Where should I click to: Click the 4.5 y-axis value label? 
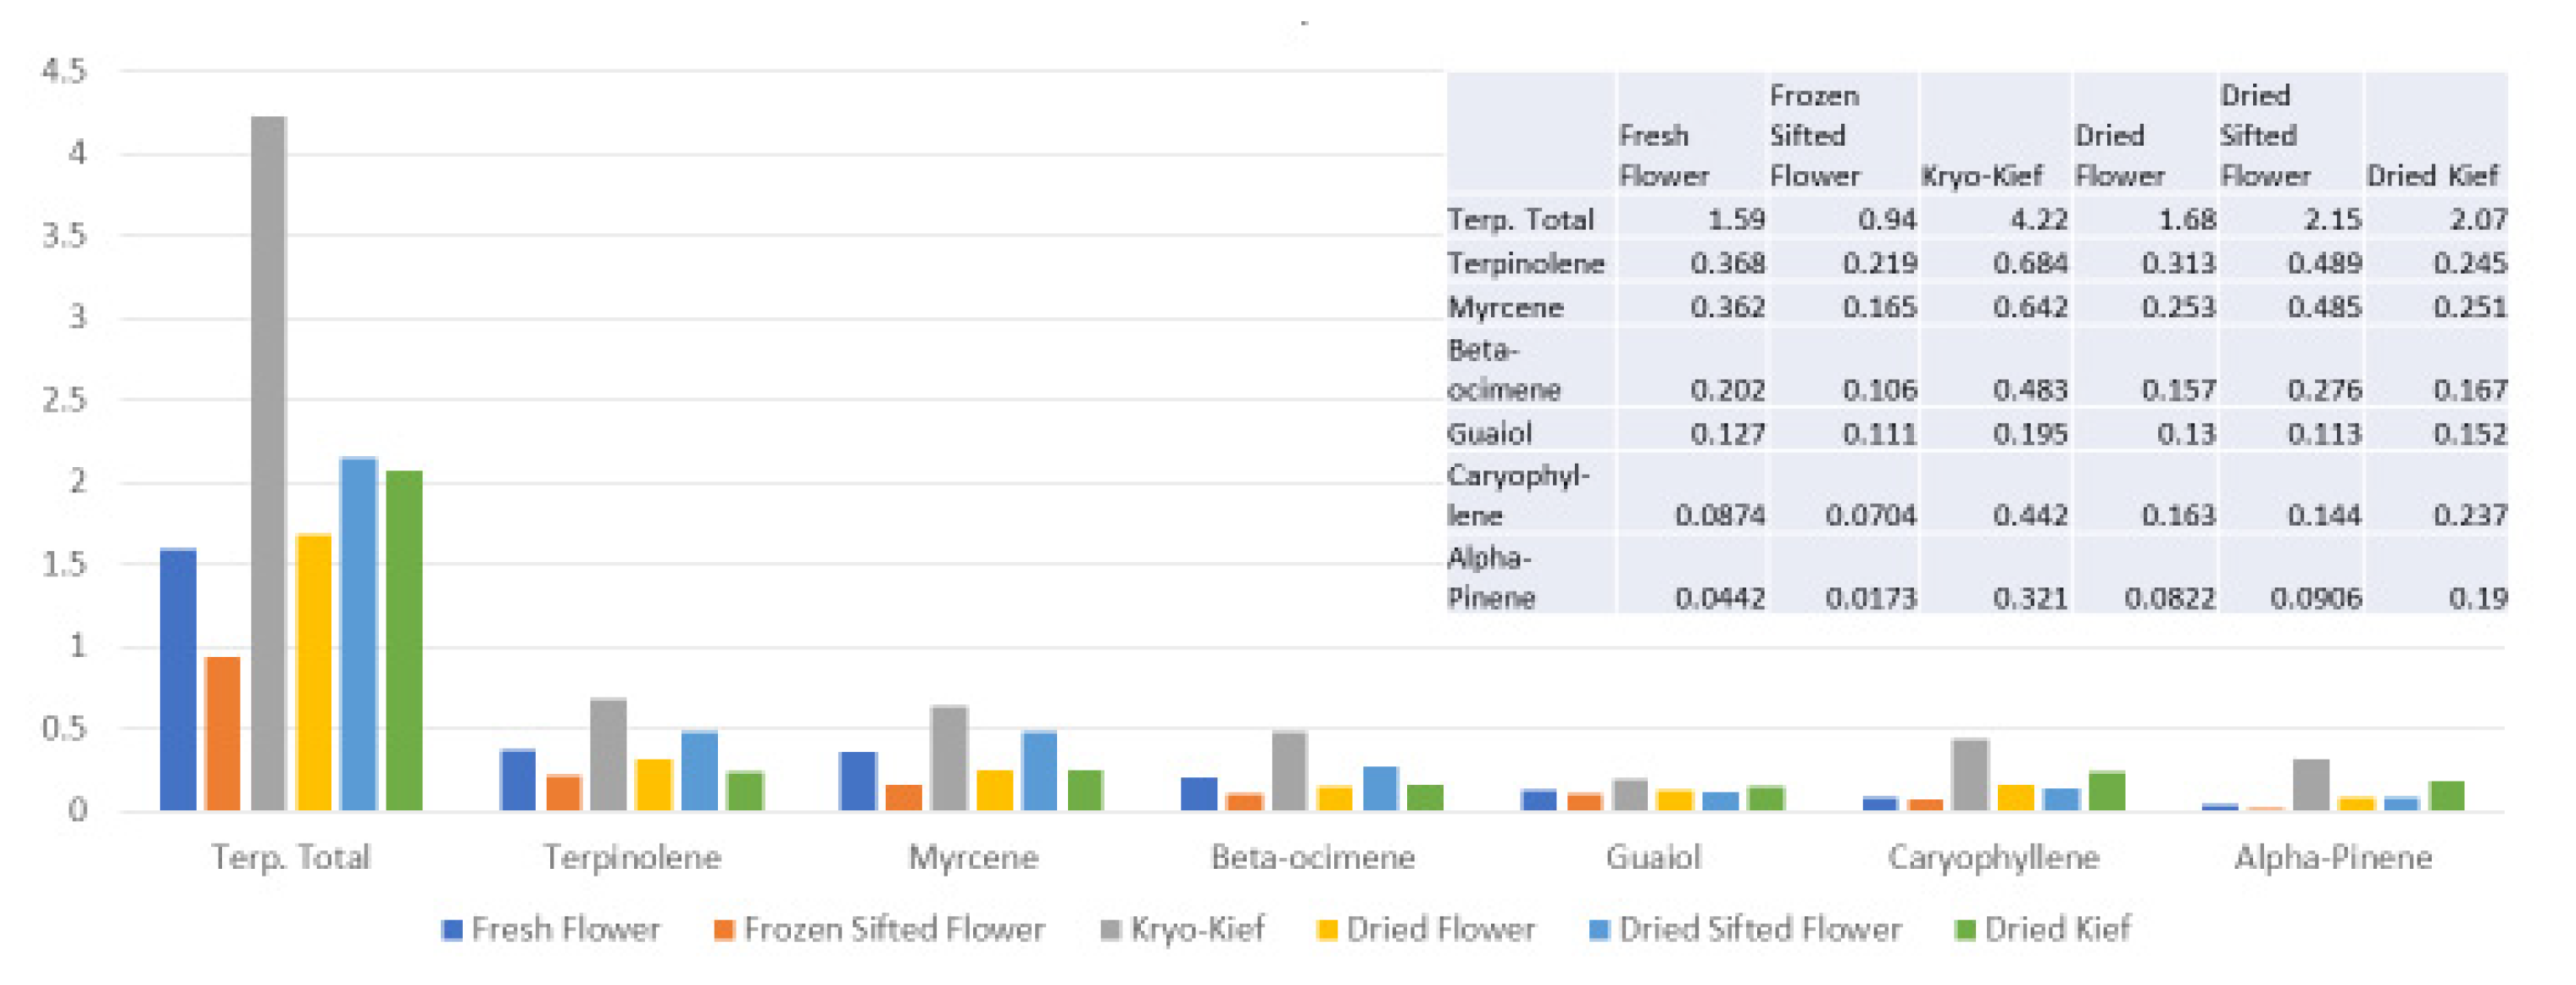click(64, 71)
